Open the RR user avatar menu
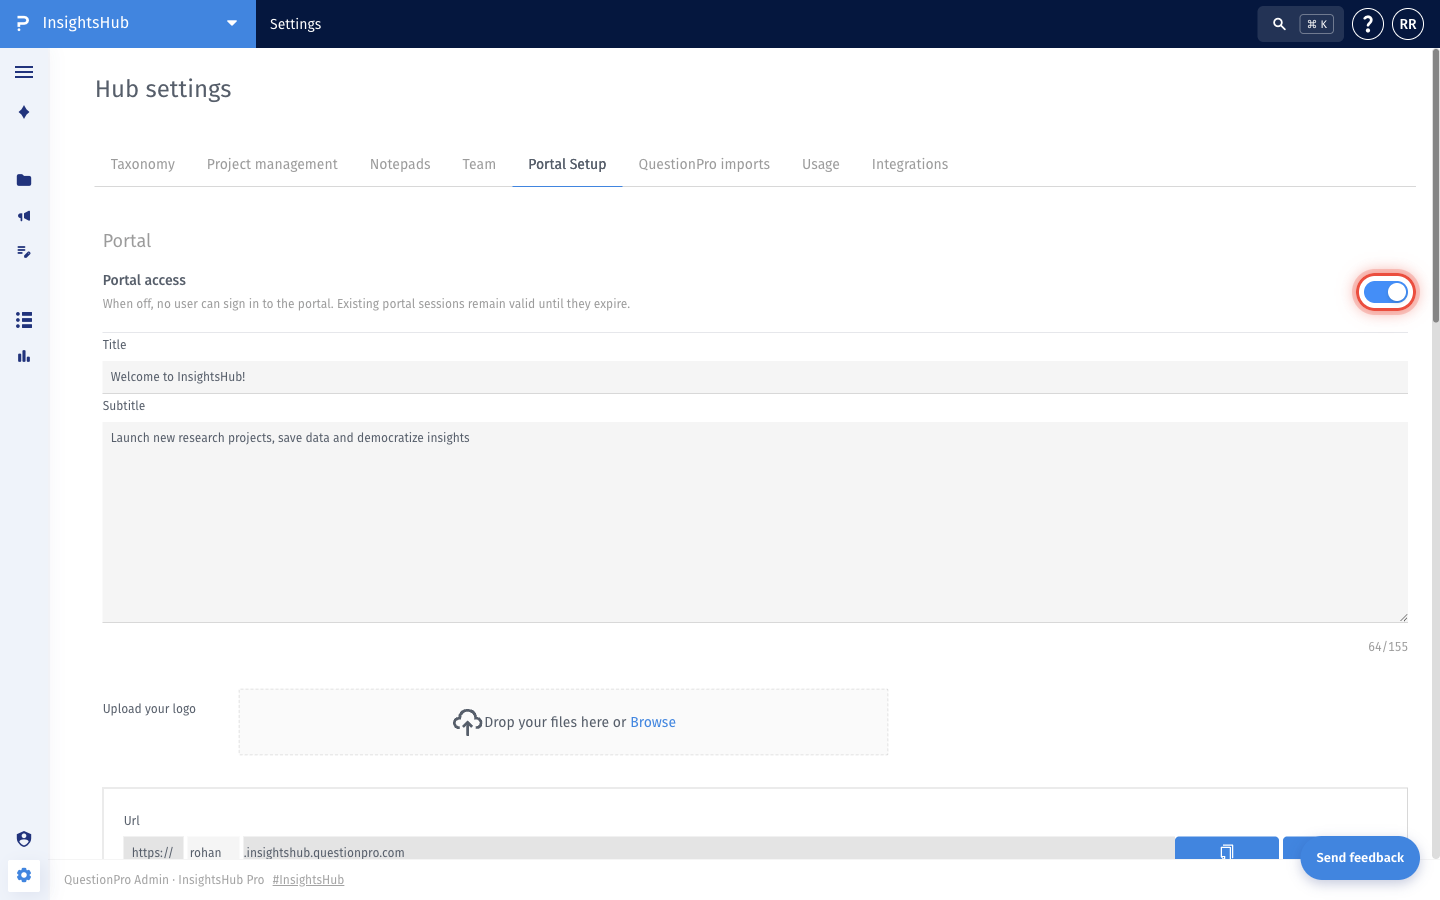Image resolution: width=1440 pixels, height=900 pixels. (1408, 24)
